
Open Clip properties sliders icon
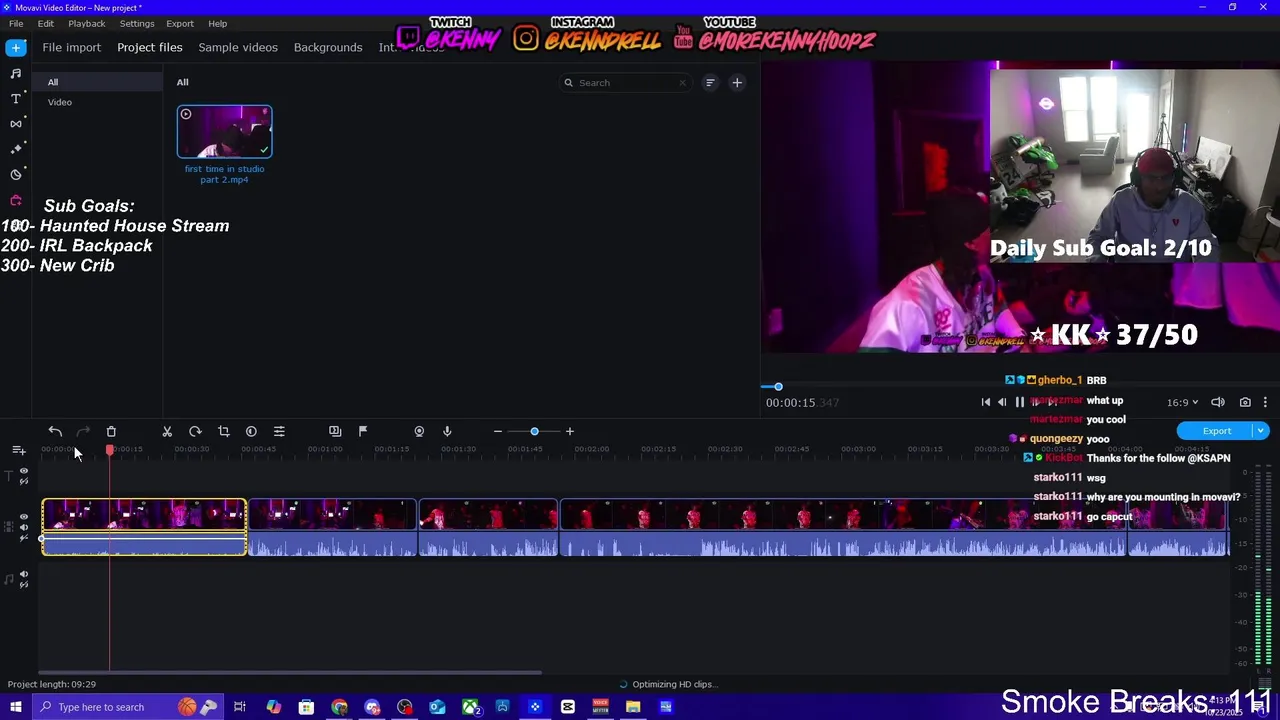279,431
